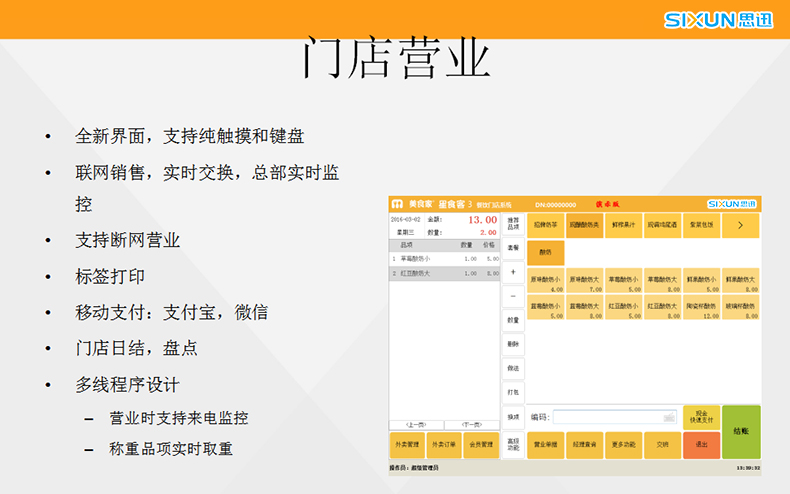Viewport: 790px width, 494px height.
Task: Add 陶瓷杯酸奶 item priced 12.00
Action: (701, 307)
